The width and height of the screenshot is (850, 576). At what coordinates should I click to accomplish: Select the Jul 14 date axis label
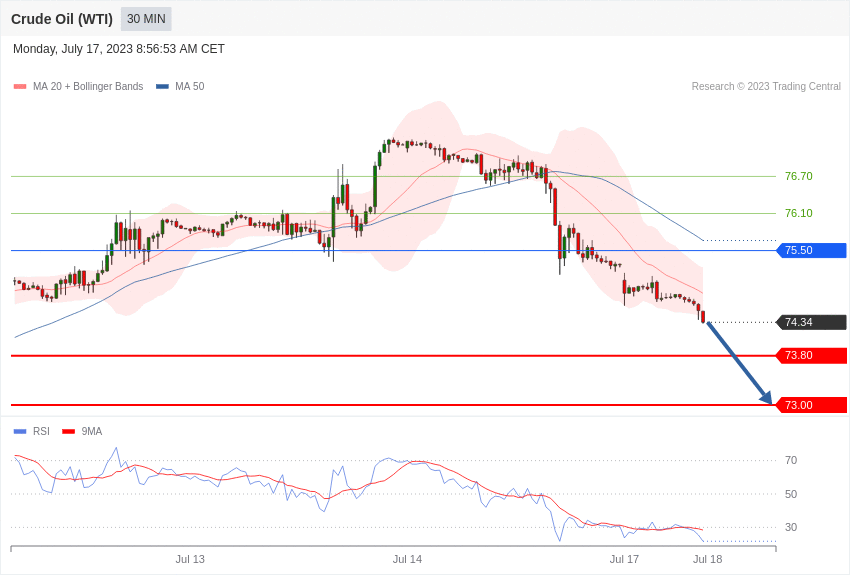[x=407, y=559]
